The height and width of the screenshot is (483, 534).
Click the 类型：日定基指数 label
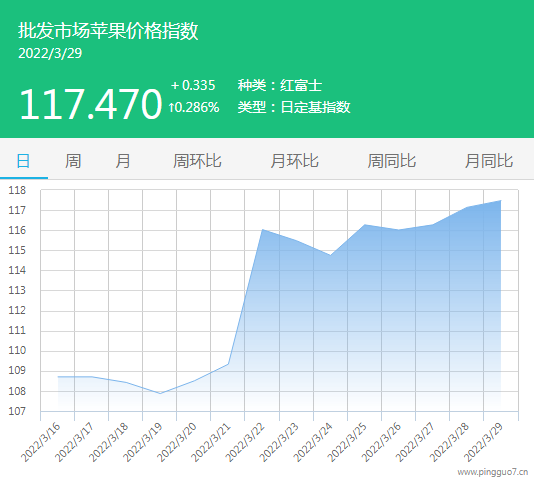click(x=294, y=107)
